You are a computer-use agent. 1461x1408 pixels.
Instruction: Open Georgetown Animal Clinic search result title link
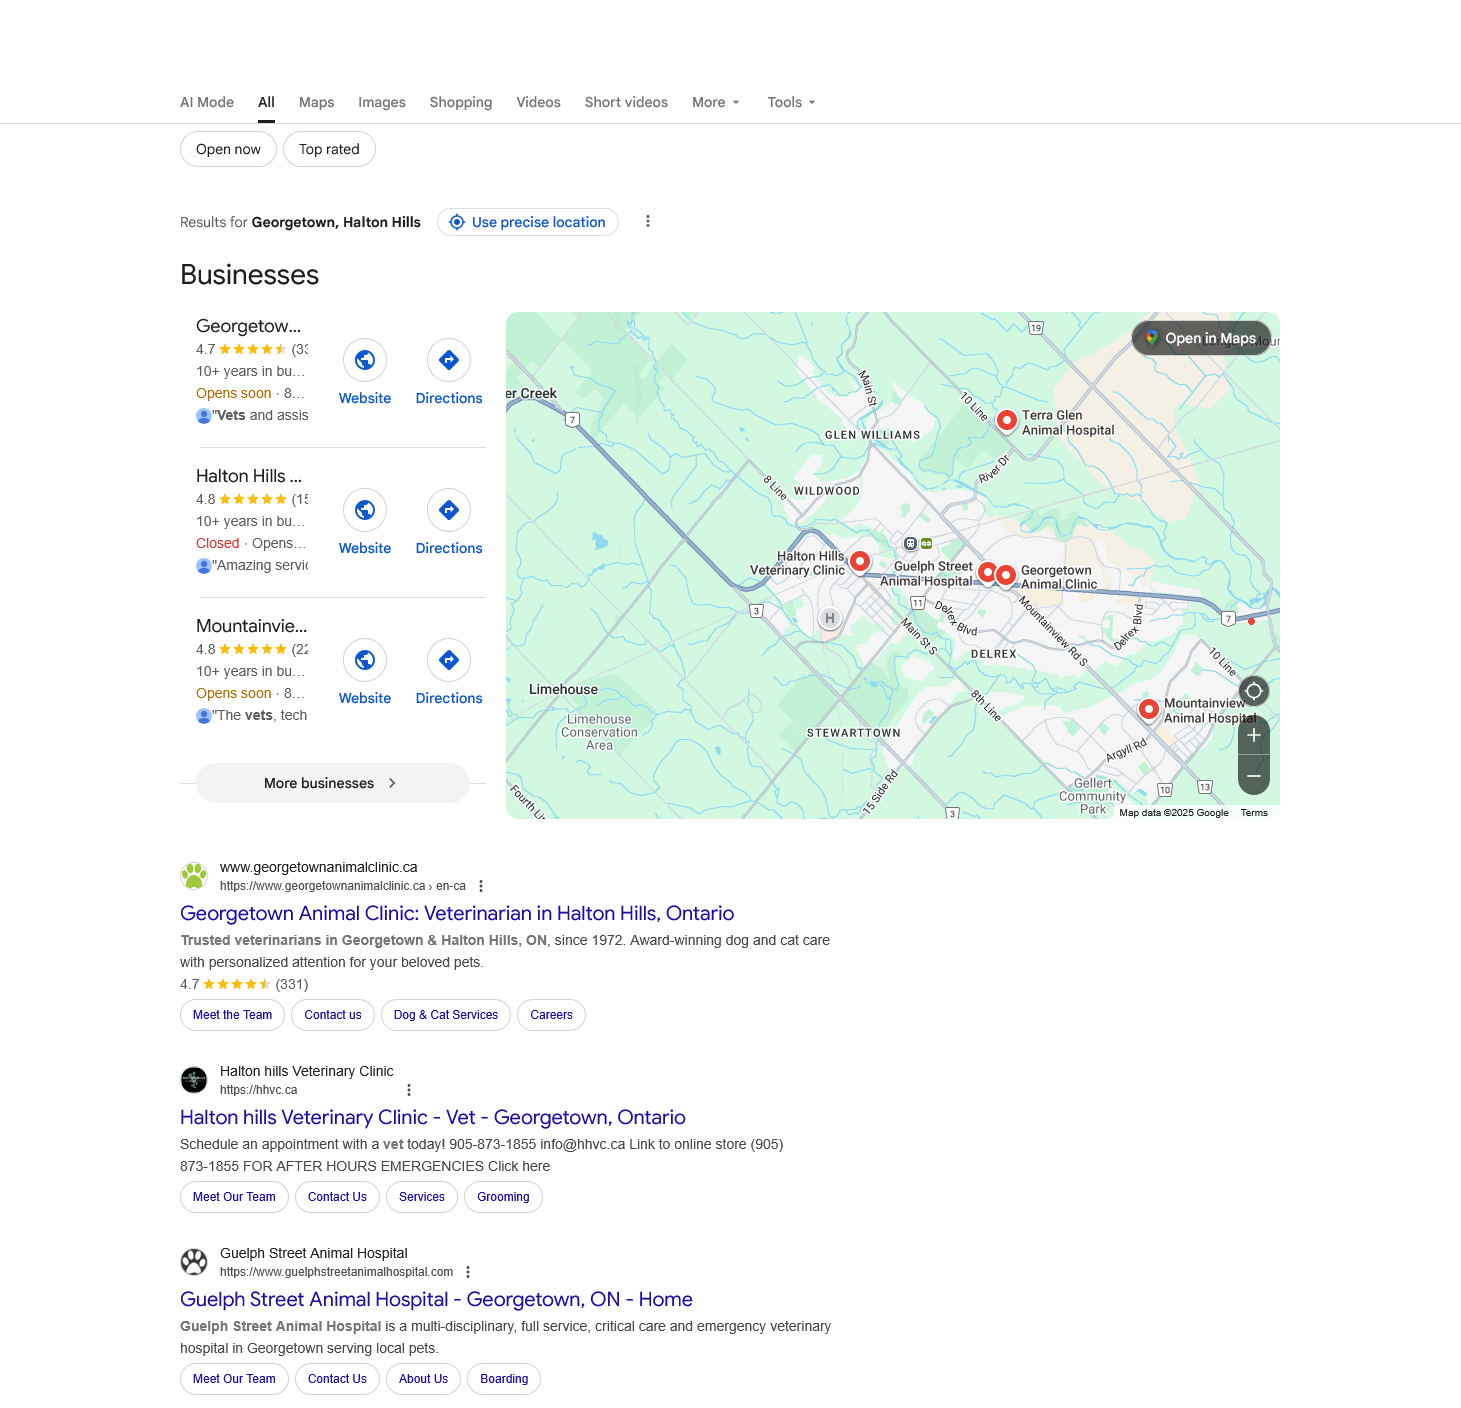[457, 913]
